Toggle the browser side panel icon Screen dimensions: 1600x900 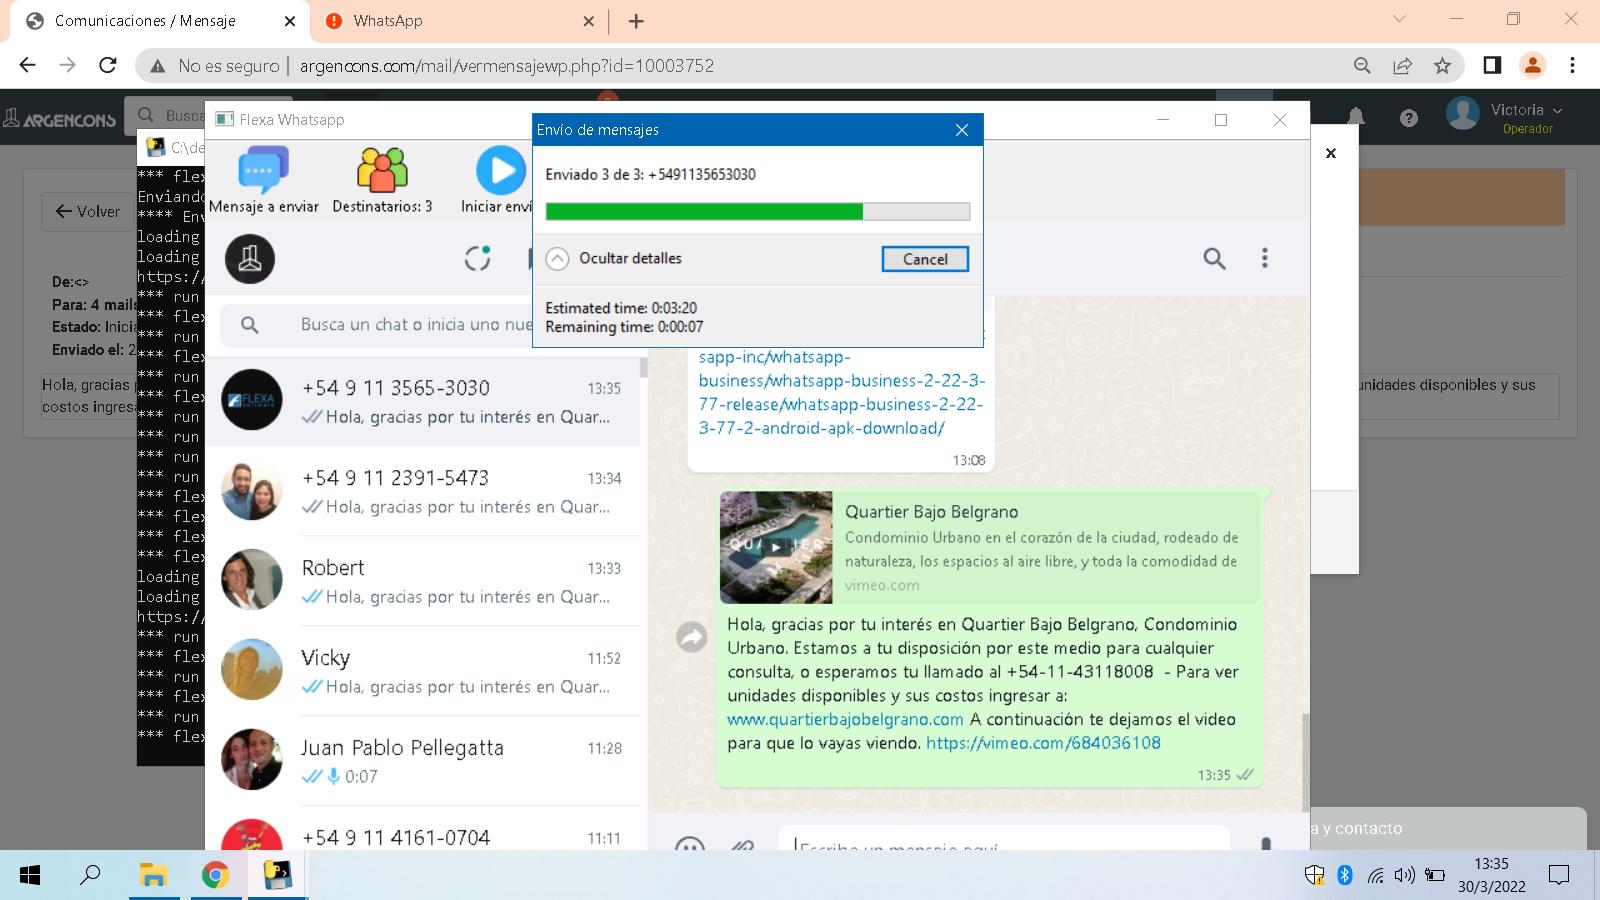tap(1492, 65)
